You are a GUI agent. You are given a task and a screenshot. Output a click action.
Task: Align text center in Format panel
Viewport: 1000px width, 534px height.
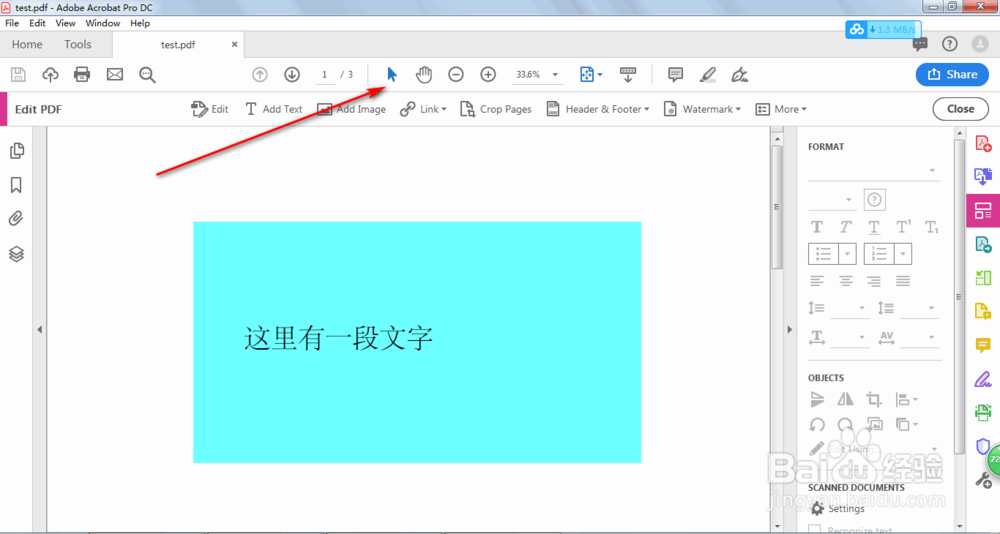tap(846, 281)
